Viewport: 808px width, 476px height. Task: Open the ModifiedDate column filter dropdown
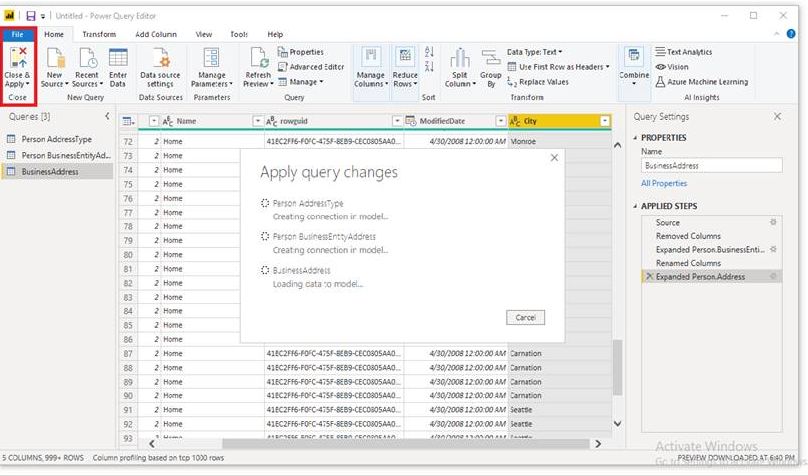[500, 121]
